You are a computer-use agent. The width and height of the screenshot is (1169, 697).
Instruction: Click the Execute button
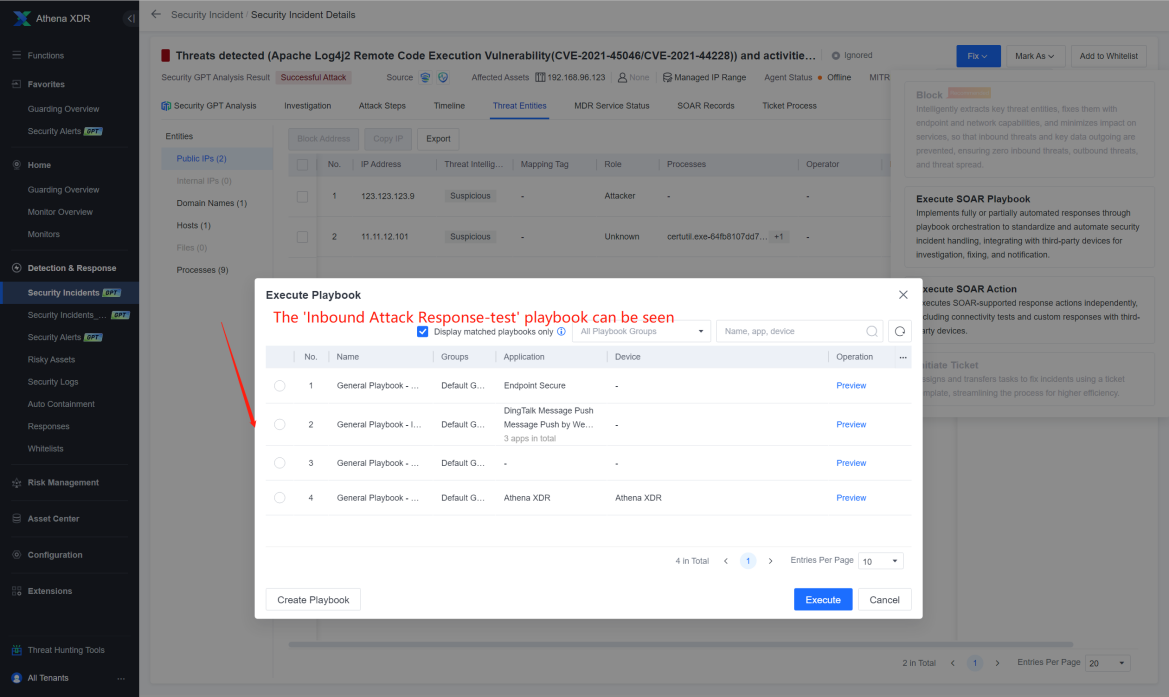(x=822, y=599)
